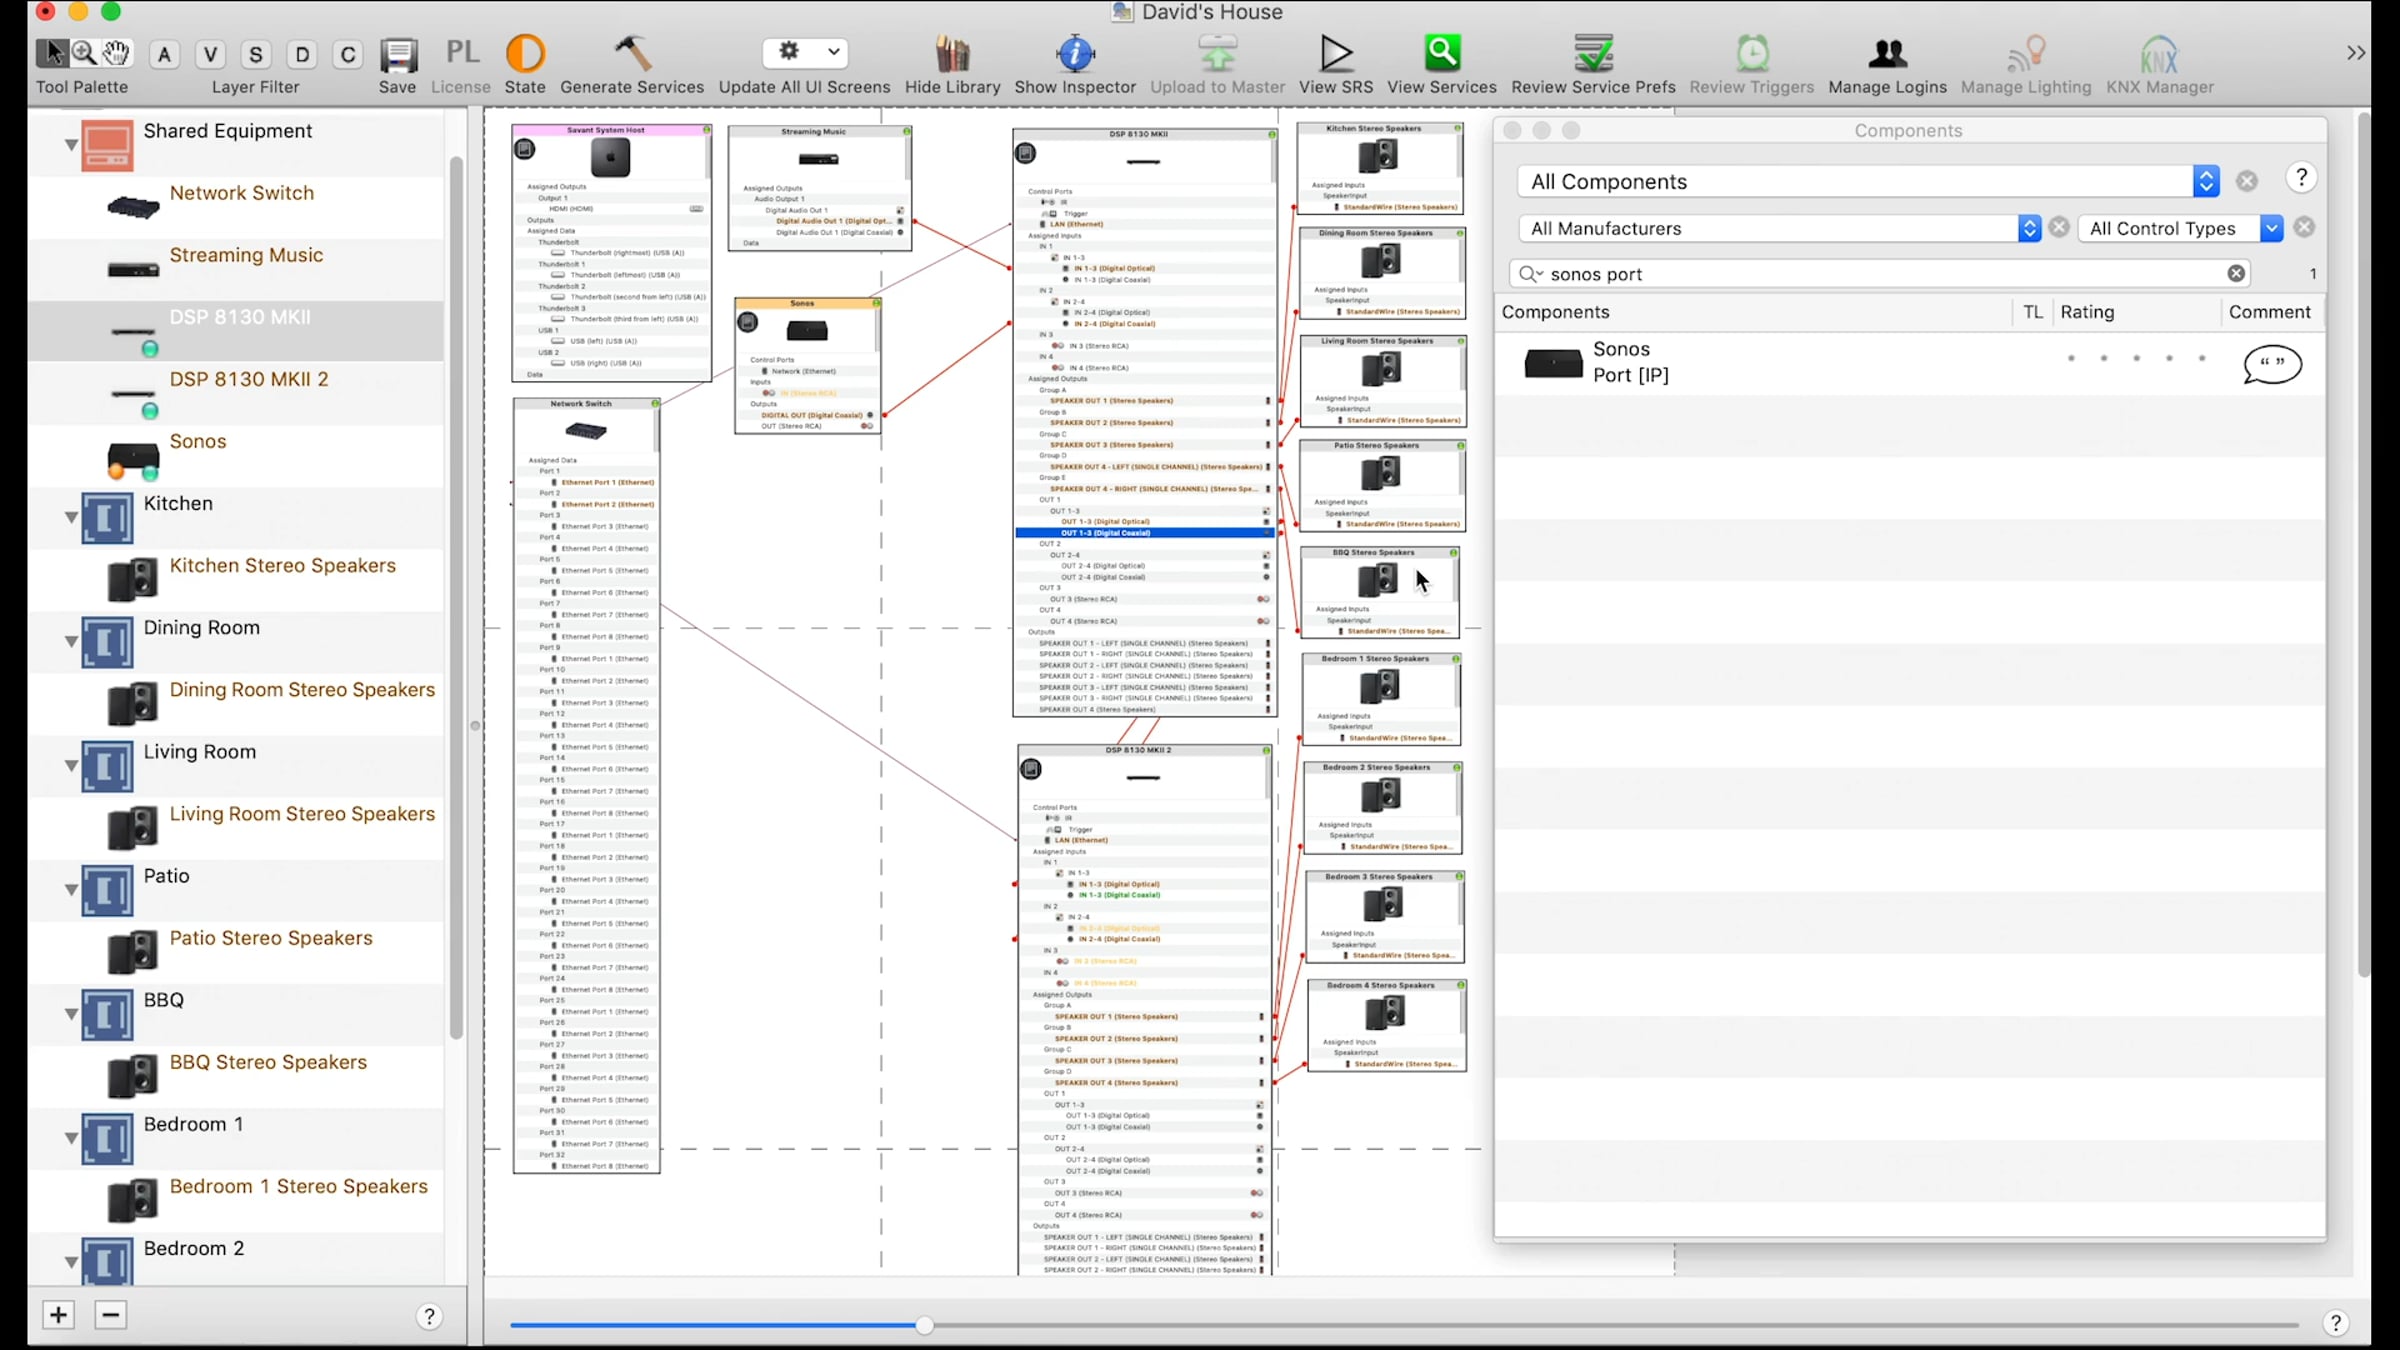Click the add (+) button below the sidebar

point(58,1315)
